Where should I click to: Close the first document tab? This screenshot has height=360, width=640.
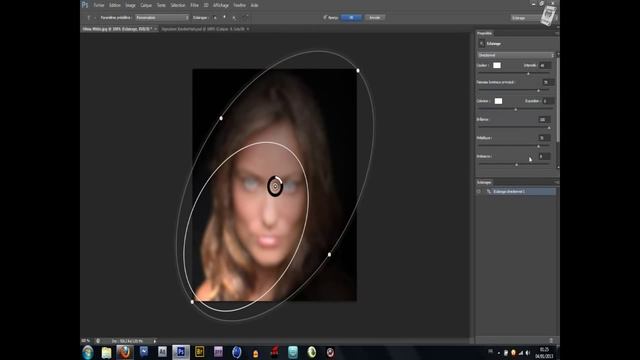[156, 29]
